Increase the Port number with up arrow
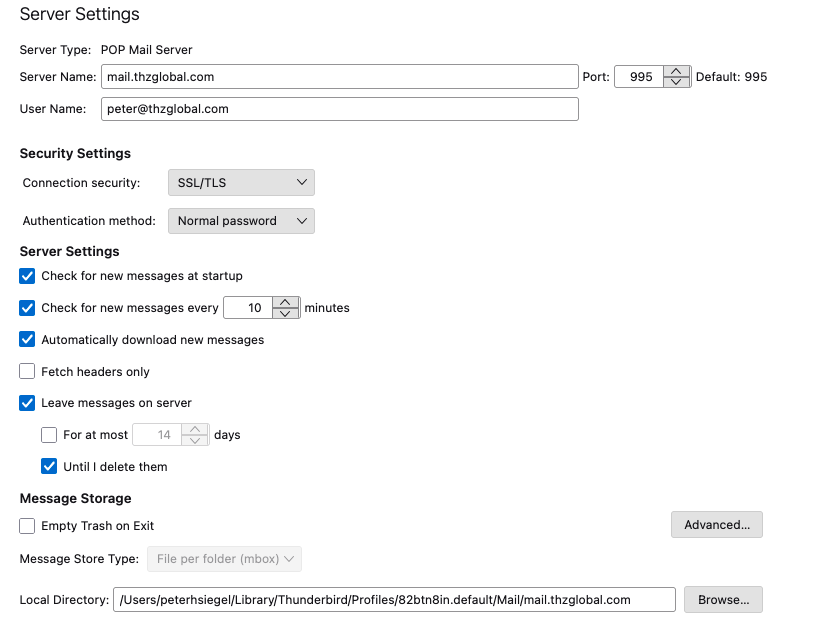This screenshot has width=821, height=628. tap(678, 71)
